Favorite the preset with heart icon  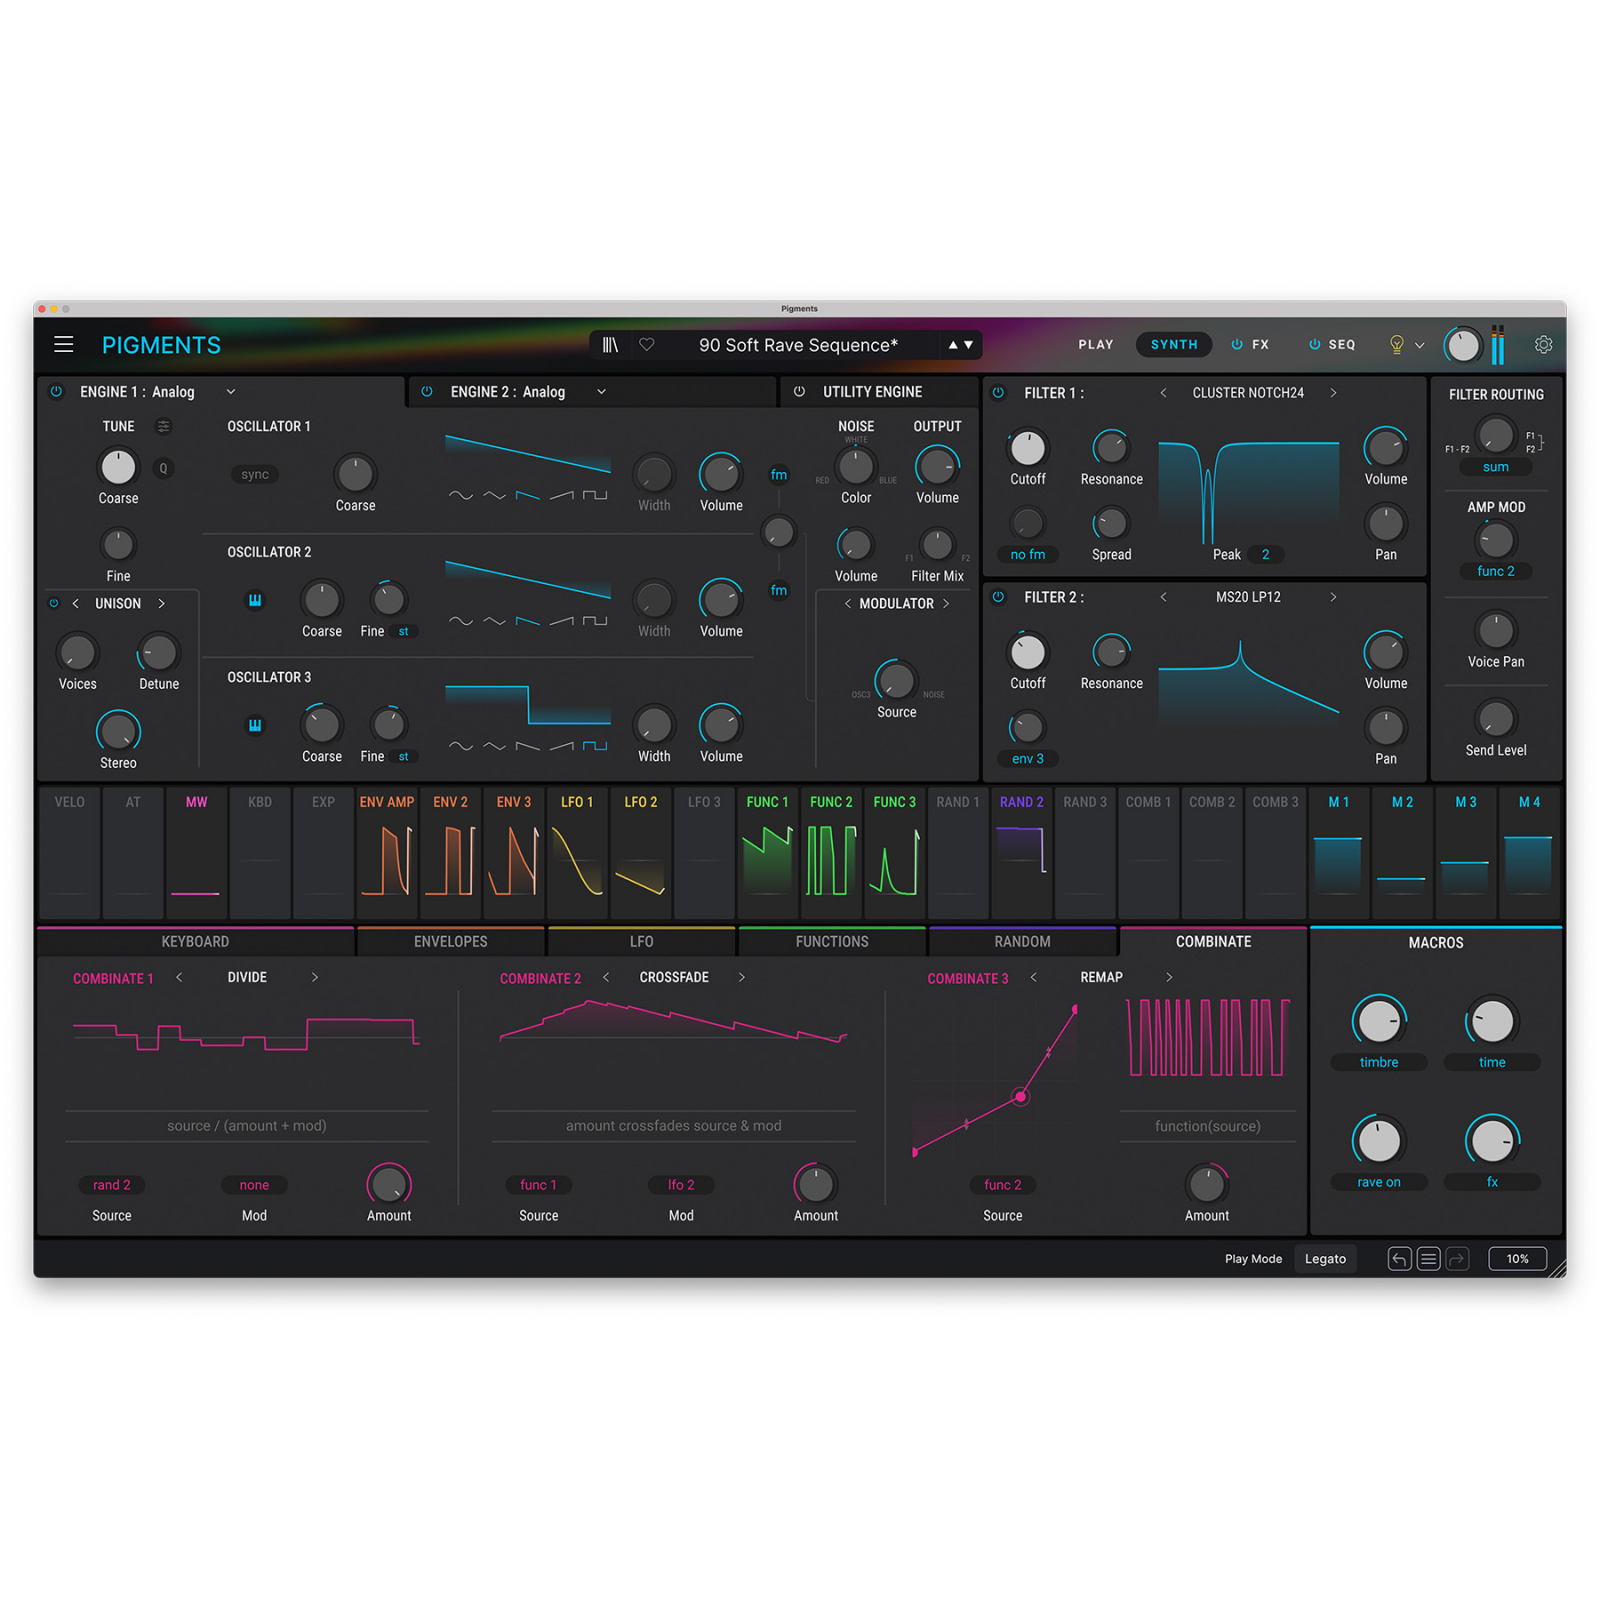pos(647,345)
